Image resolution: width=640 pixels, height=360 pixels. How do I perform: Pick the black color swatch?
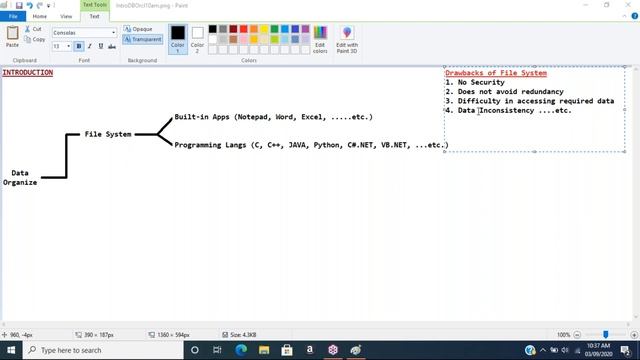click(213, 29)
